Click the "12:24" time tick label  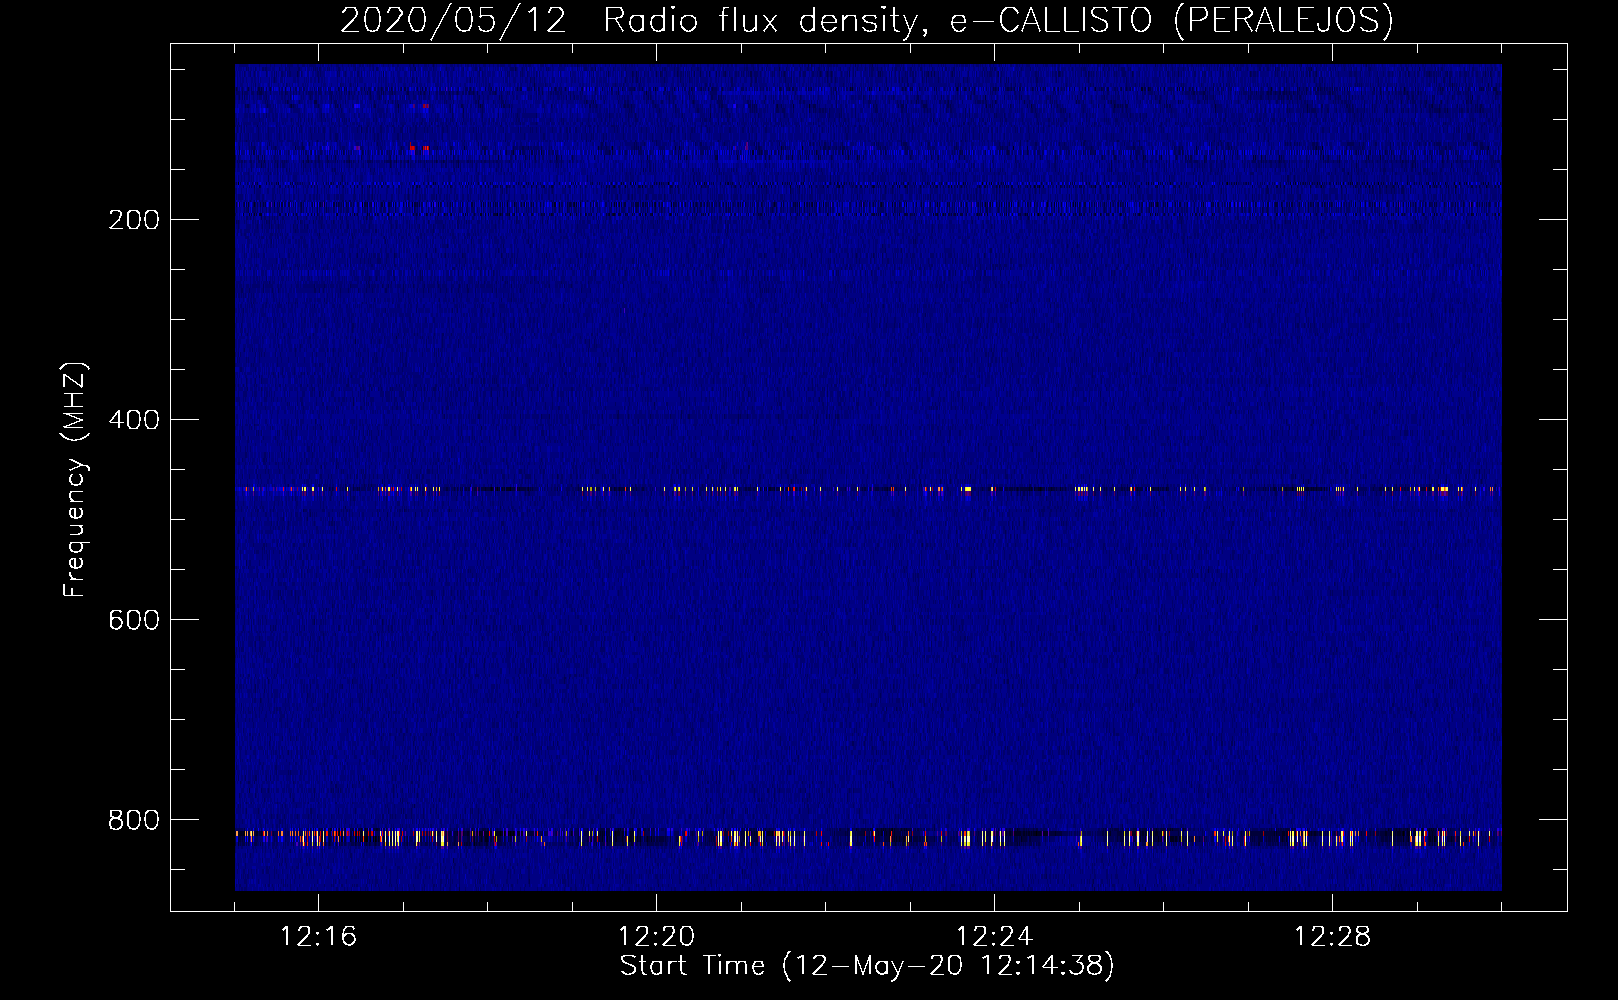994,937
